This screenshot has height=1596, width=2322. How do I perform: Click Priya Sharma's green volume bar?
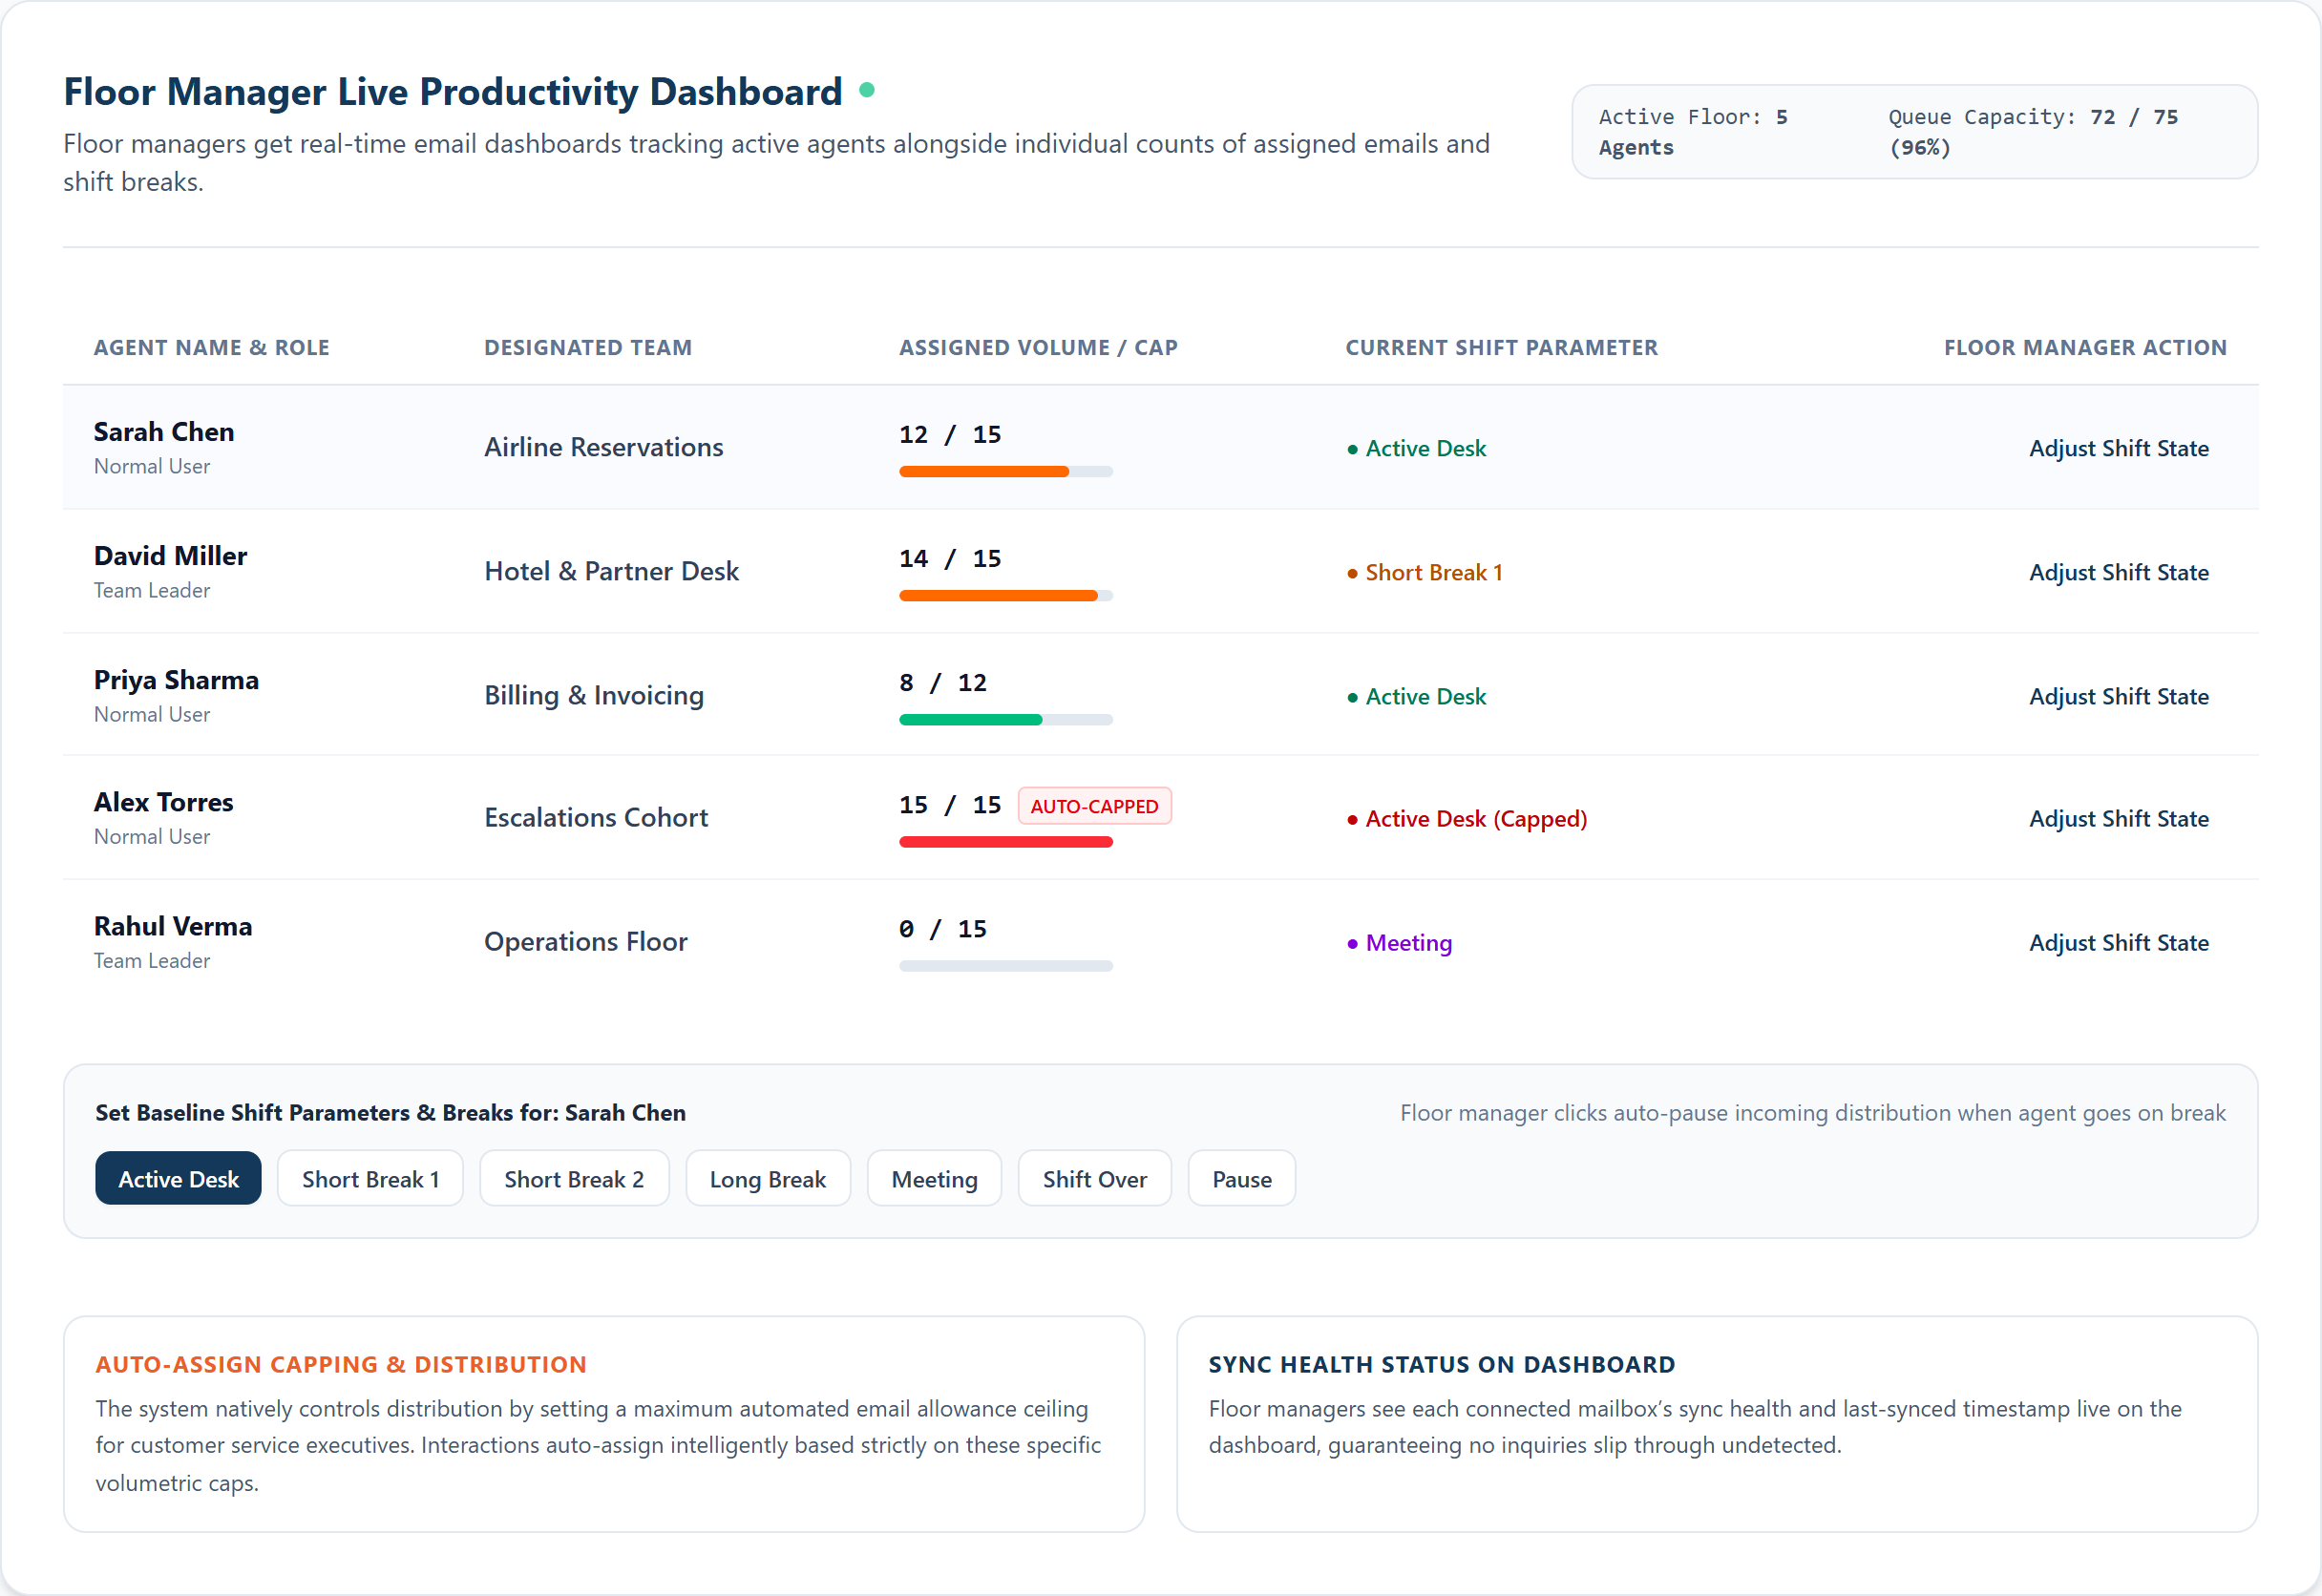(1005, 719)
